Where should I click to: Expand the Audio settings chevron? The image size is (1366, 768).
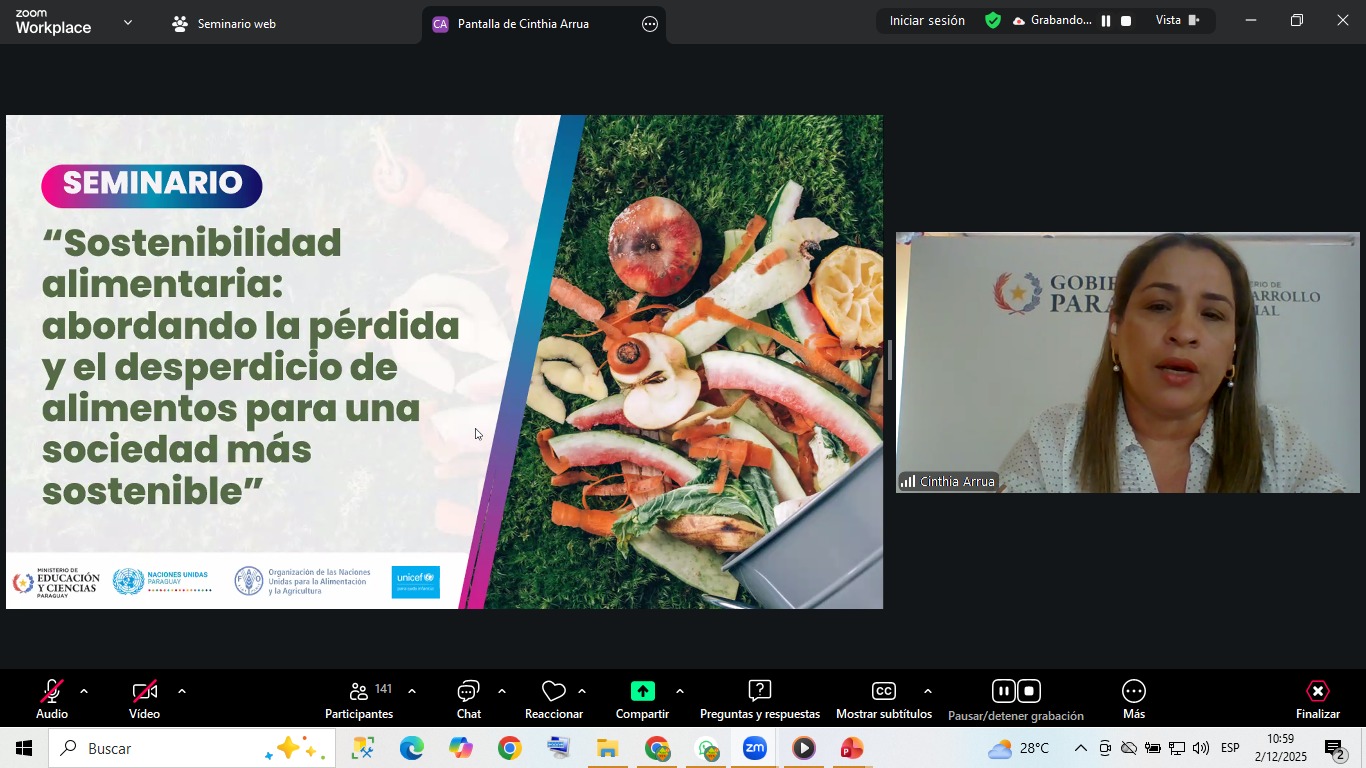(83, 690)
